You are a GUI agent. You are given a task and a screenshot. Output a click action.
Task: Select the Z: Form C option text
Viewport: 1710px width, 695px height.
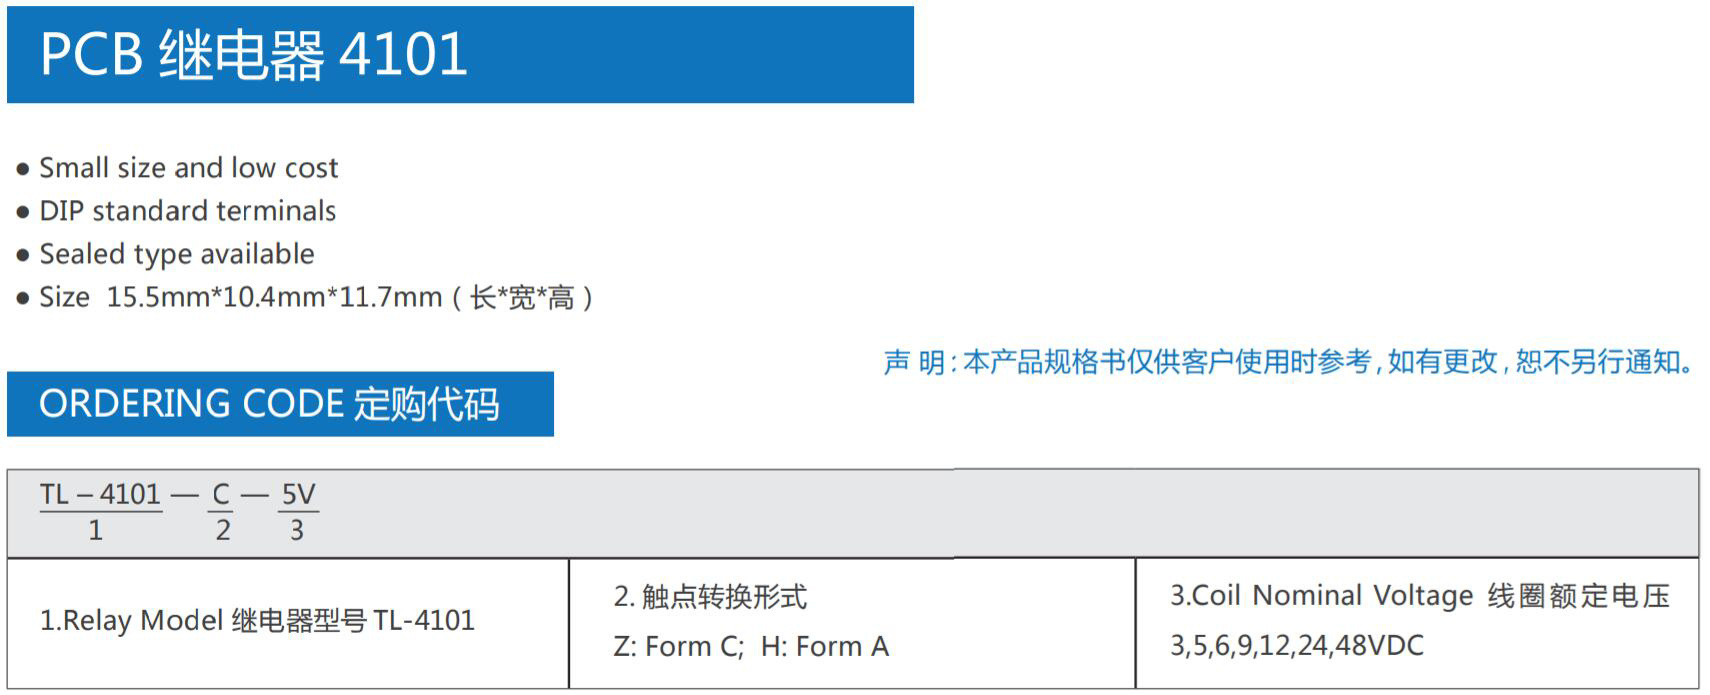[x=678, y=647]
